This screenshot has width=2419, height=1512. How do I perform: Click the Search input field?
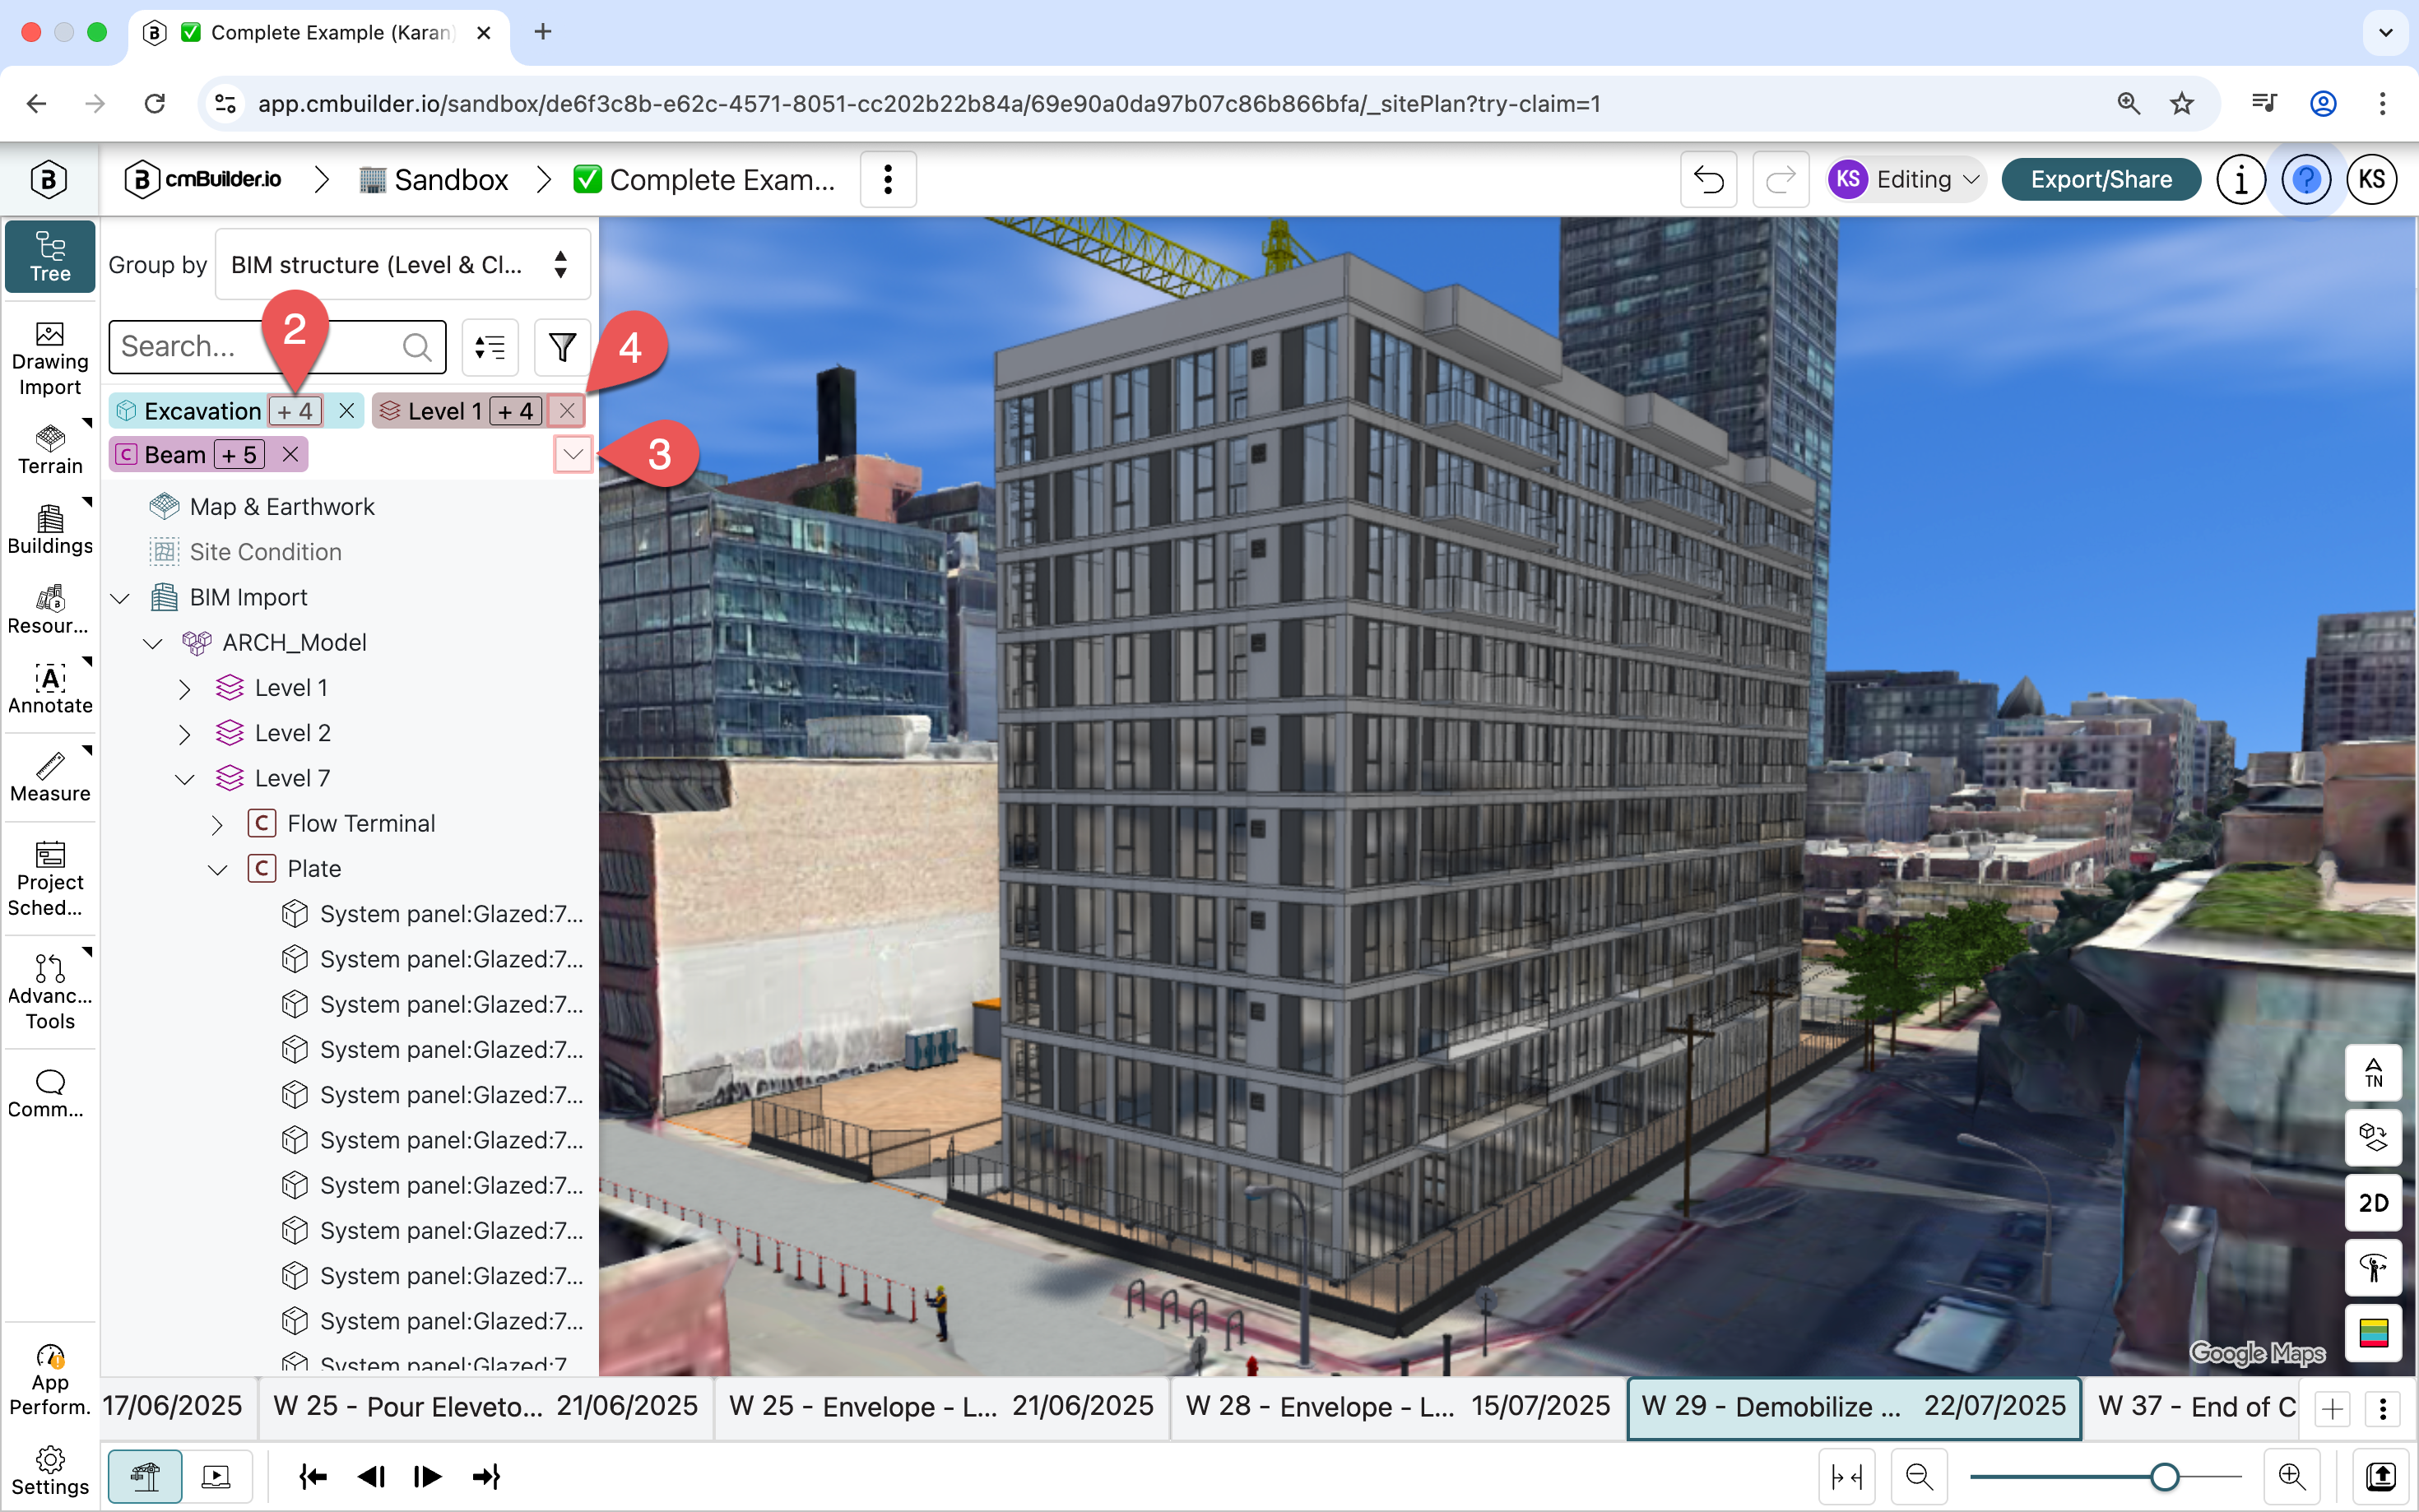tap(277, 347)
